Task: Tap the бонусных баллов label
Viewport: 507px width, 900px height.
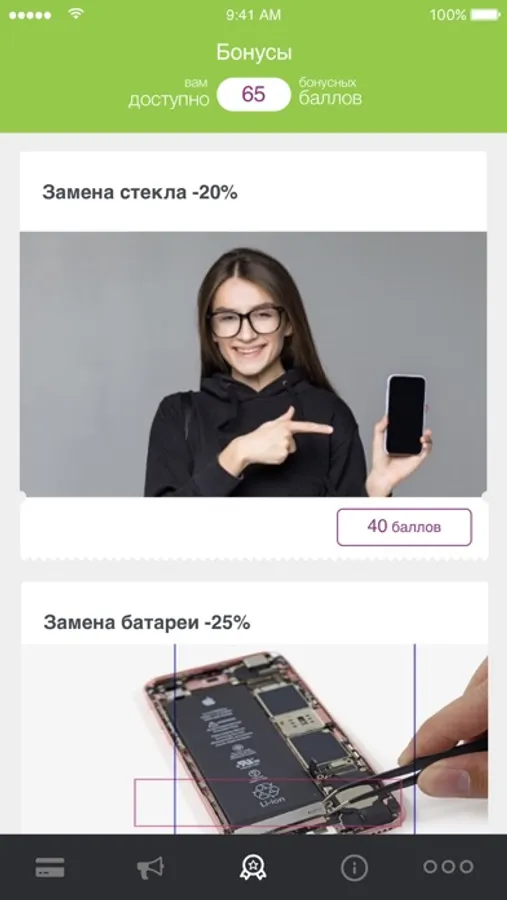Action: (x=330, y=92)
